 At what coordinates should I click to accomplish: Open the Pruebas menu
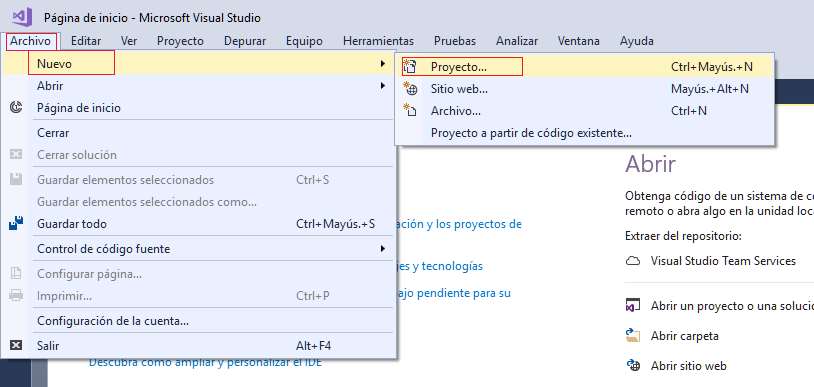(455, 41)
